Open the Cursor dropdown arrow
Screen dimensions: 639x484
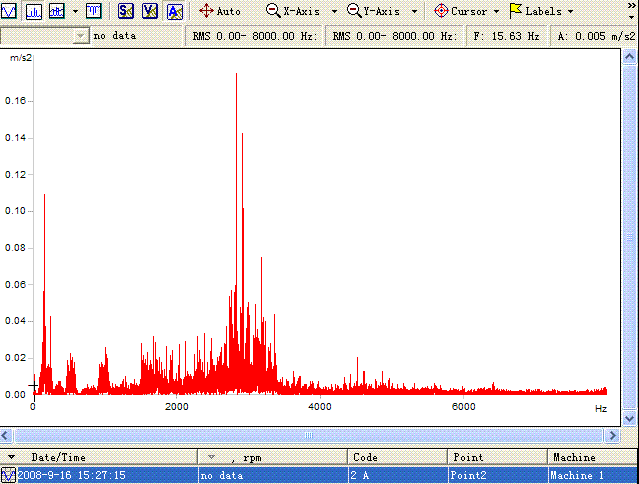(x=496, y=11)
